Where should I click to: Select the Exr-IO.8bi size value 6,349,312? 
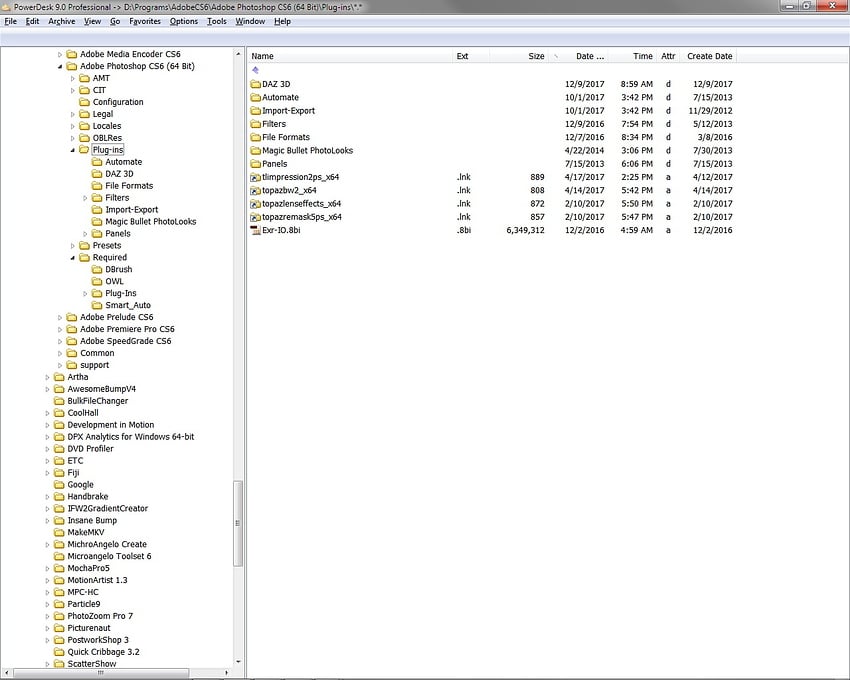pos(525,230)
